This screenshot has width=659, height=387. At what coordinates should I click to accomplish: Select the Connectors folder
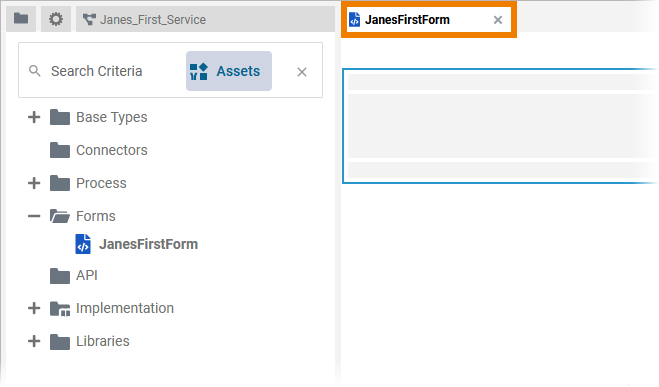click(111, 150)
